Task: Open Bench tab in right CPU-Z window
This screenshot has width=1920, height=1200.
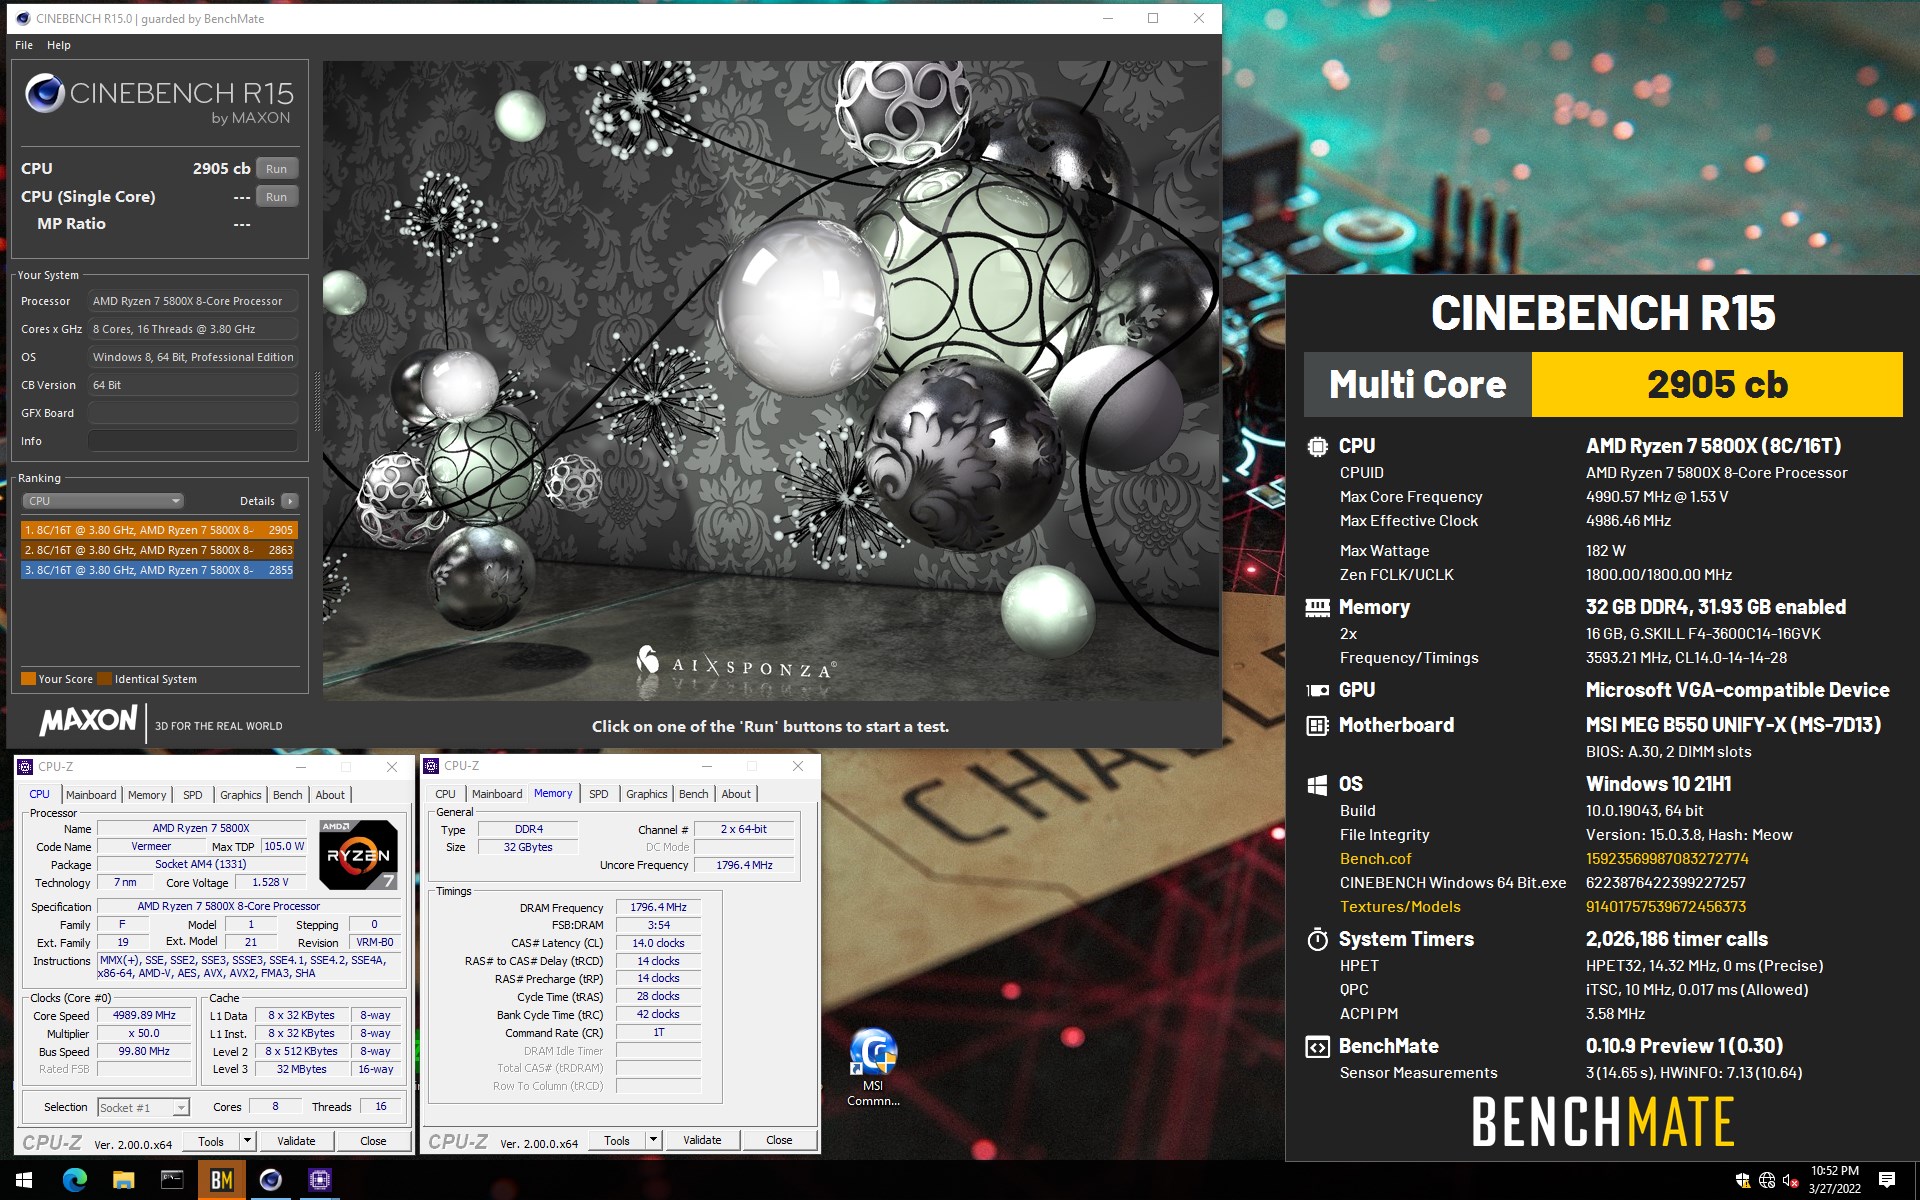Action: (694, 794)
